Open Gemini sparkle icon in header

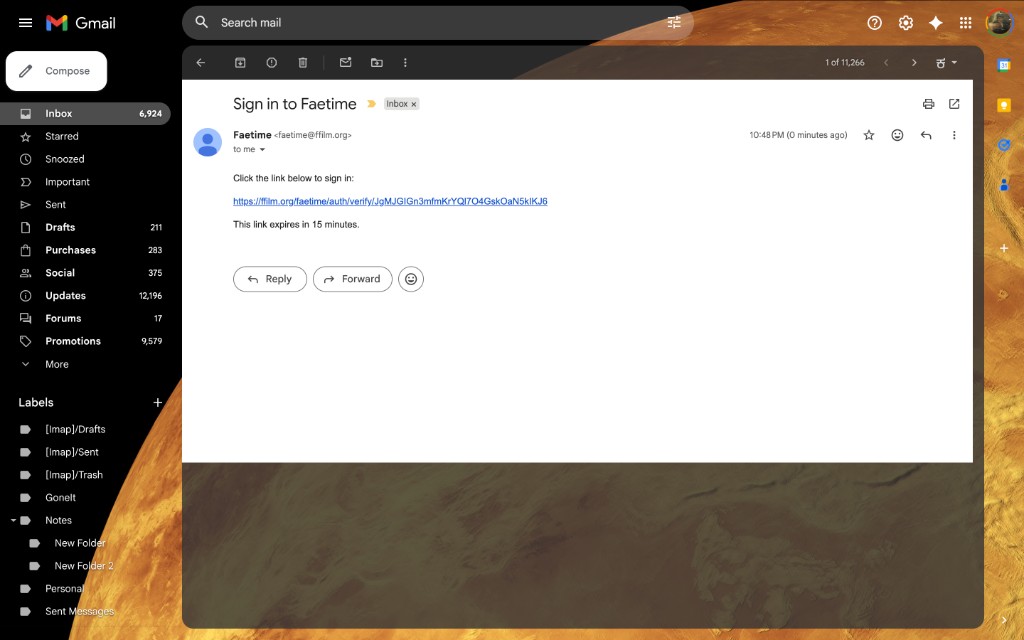click(x=936, y=23)
